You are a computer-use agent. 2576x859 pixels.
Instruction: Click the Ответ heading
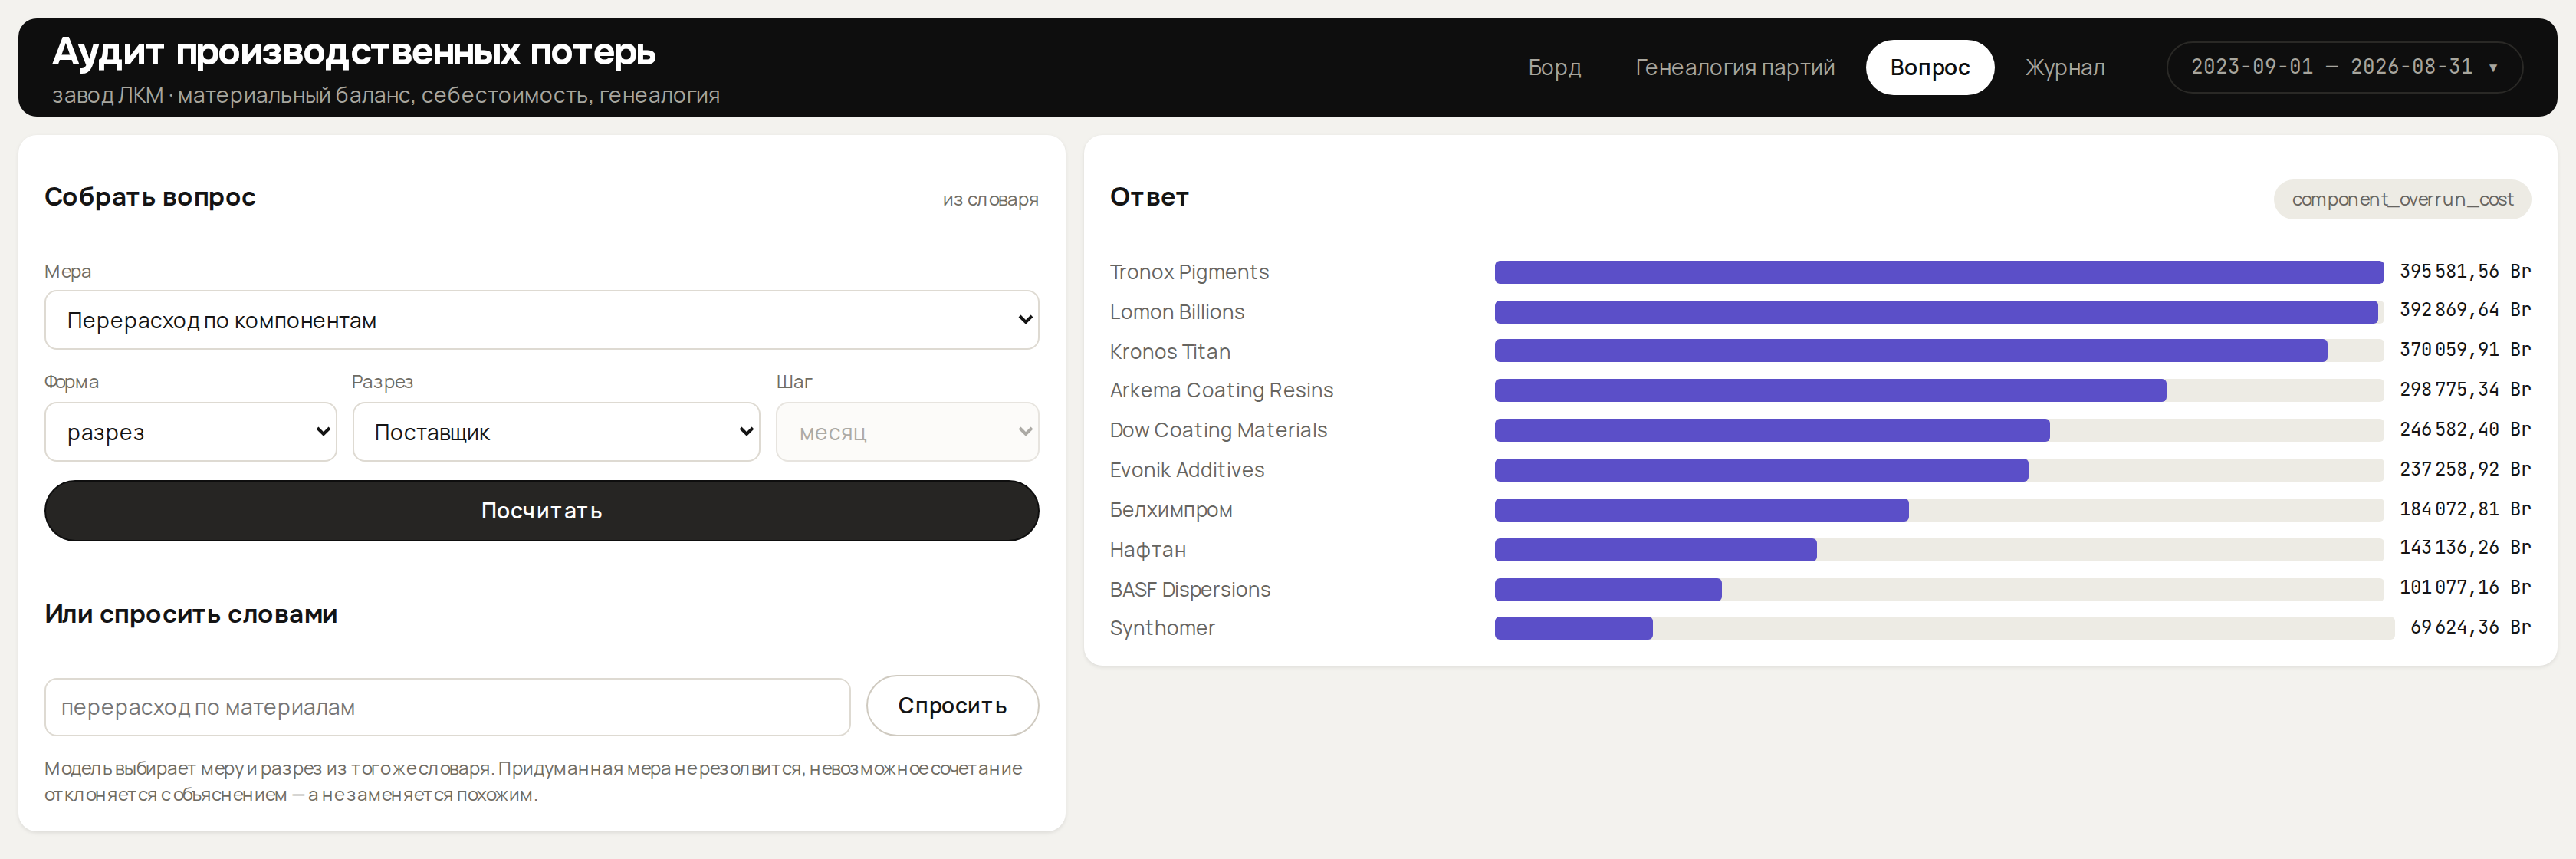click(x=1149, y=197)
